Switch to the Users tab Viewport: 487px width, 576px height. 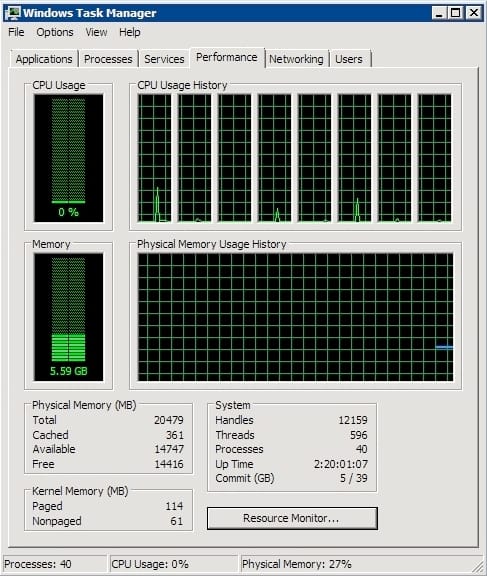coord(349,59)
